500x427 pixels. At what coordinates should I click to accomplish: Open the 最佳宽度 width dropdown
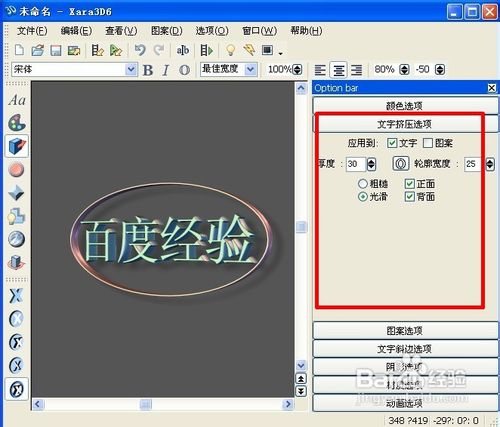(x=251, y=69)
